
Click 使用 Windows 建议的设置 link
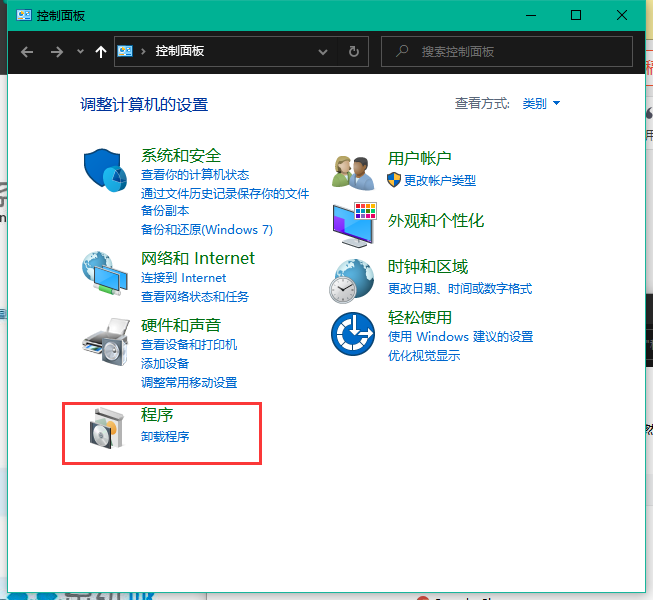pyautogui.click(x=460, y=336)
